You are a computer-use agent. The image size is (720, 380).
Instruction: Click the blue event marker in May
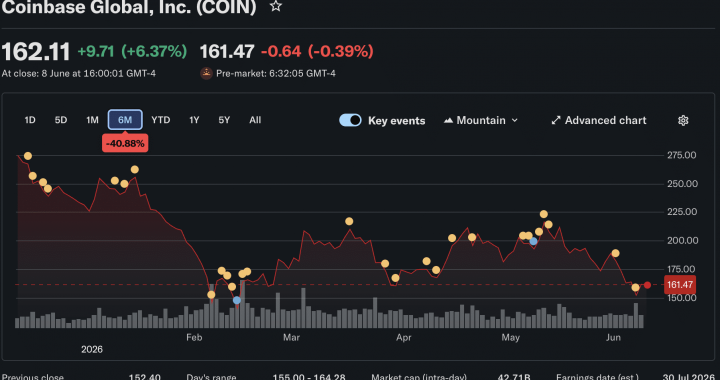[x=533, y=241]
